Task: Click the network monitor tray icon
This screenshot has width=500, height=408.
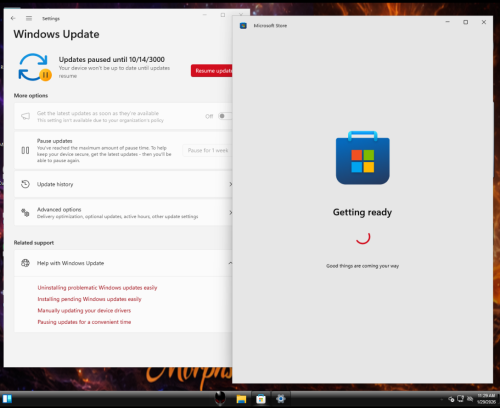Action: (x=461, y=399)
